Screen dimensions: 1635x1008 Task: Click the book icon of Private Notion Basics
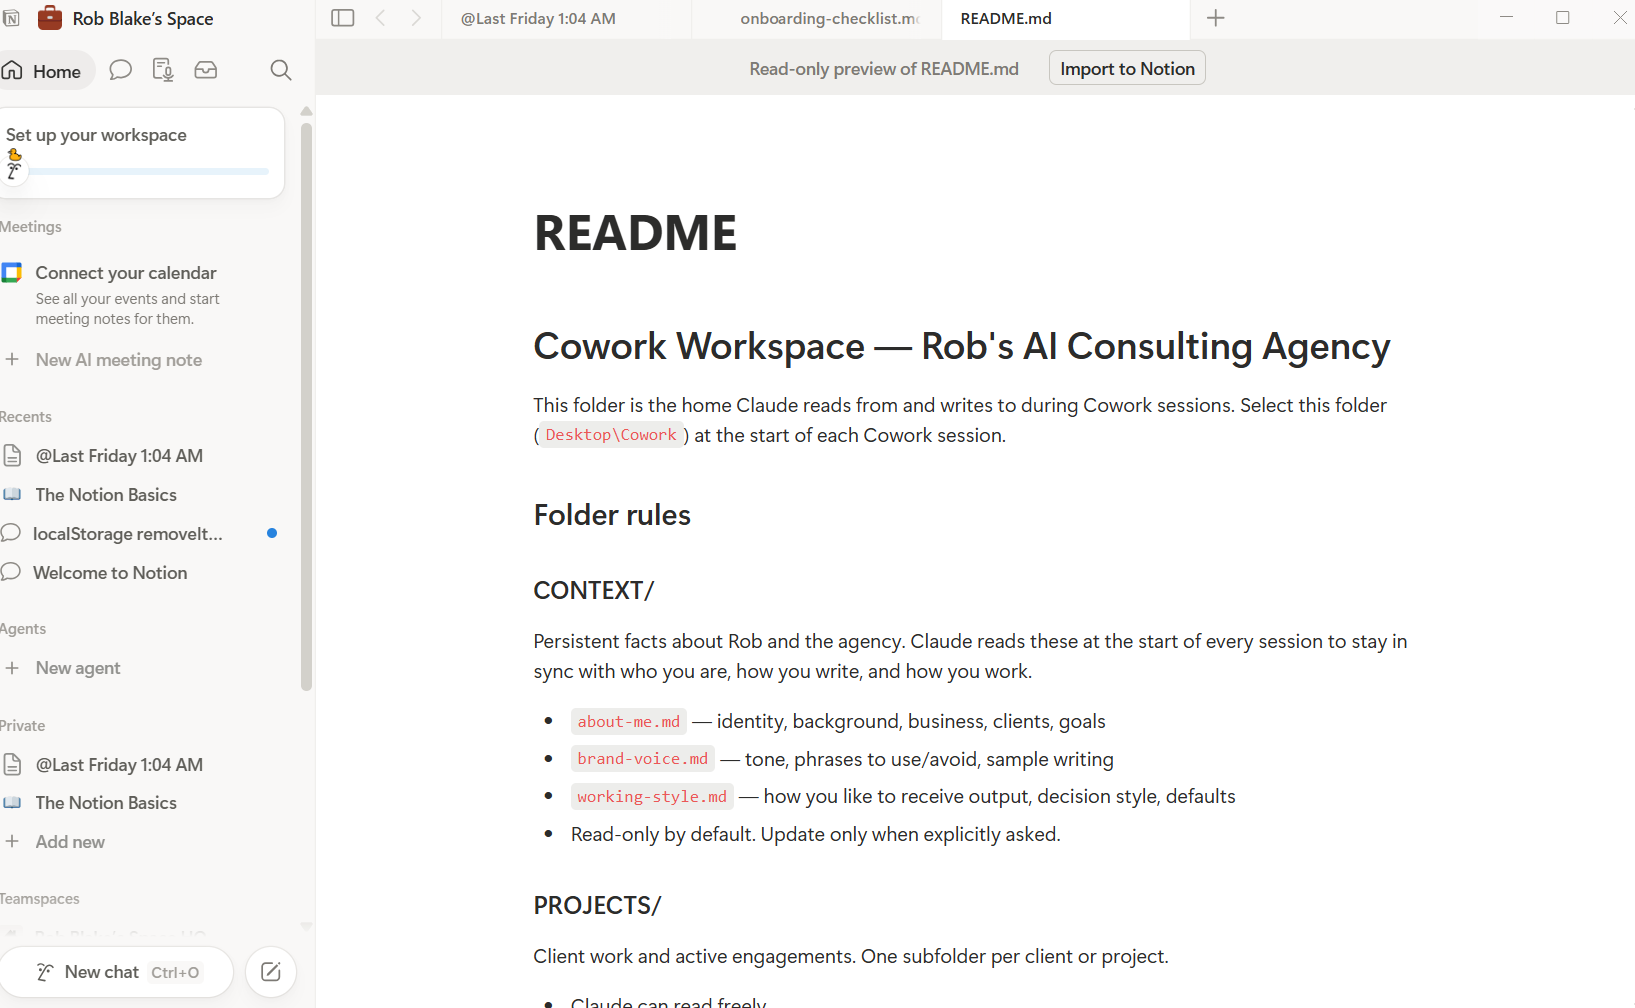(x=12, y=802)
